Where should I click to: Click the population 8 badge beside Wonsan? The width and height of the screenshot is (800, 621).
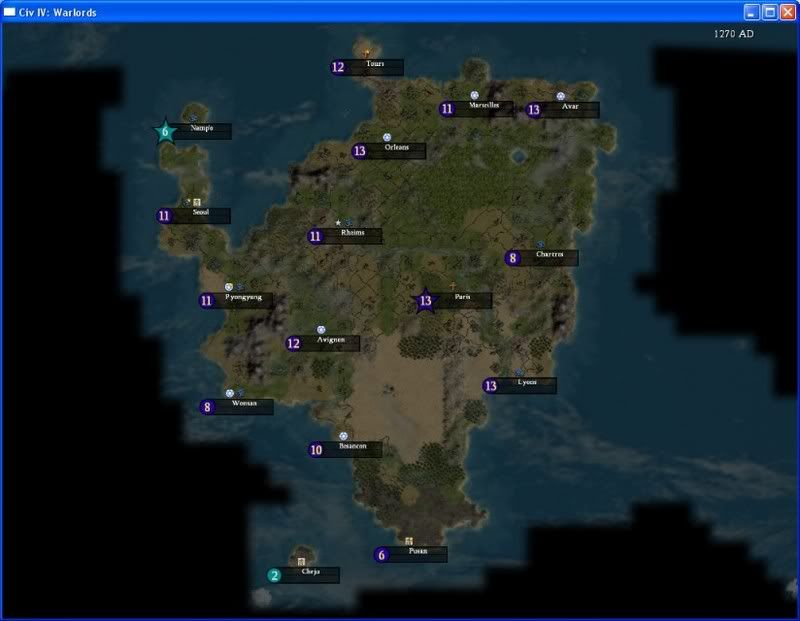click(x=207, y=407)
